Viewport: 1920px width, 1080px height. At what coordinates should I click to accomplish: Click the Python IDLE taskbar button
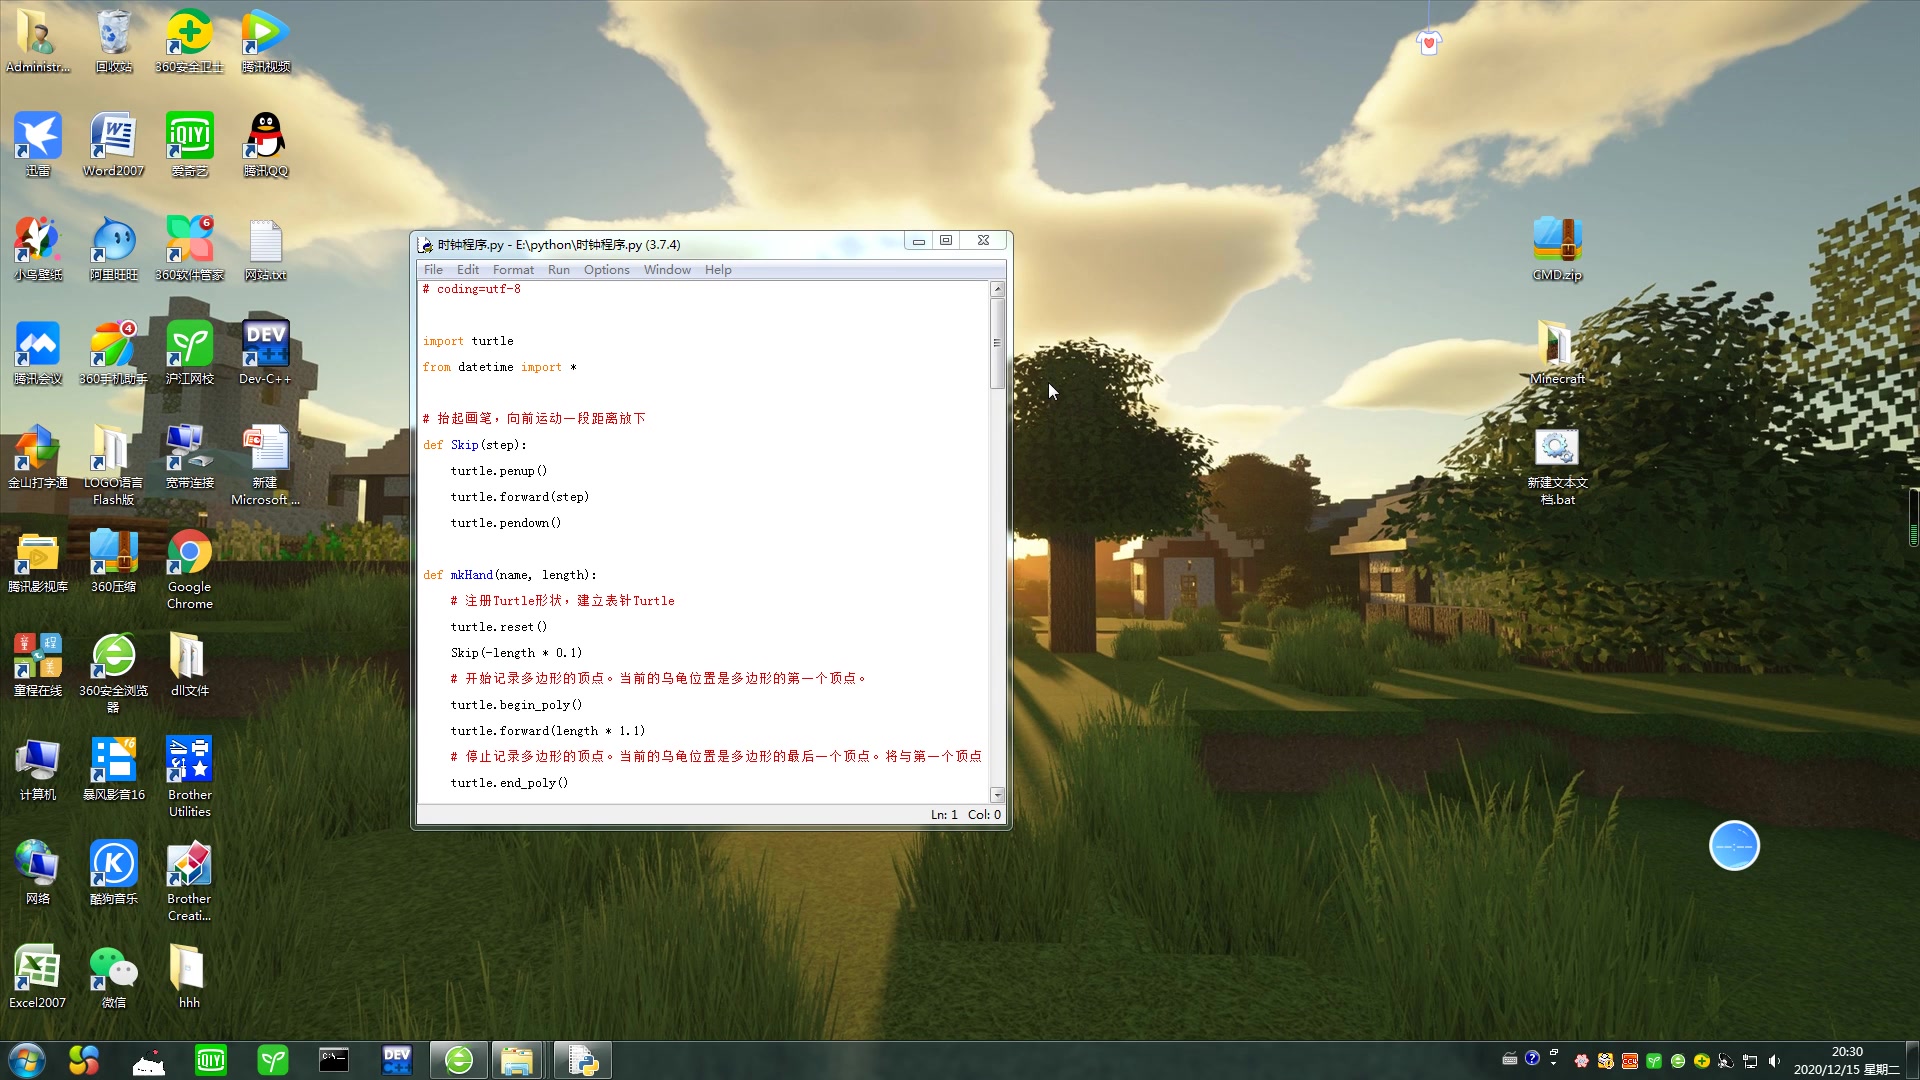[x=582, y=1060]
